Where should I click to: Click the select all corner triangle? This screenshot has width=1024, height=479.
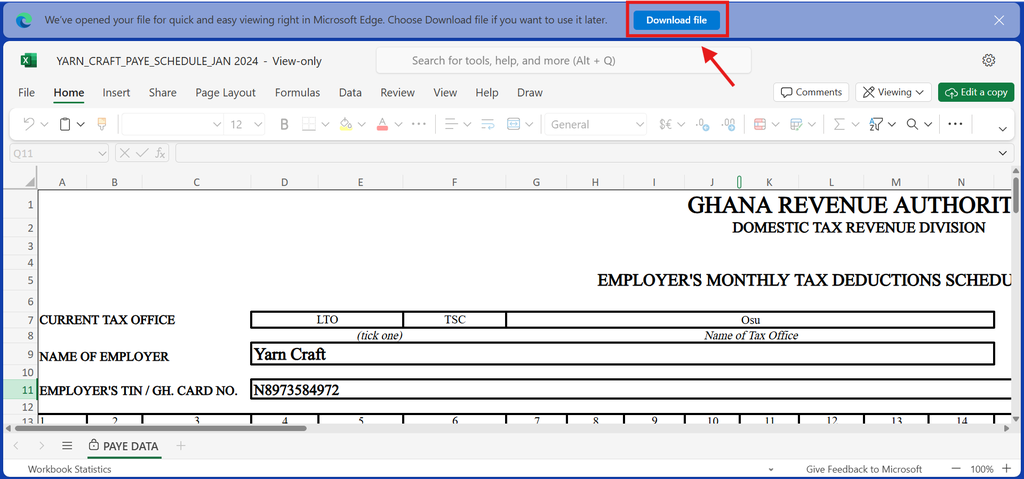coord(29,182)
